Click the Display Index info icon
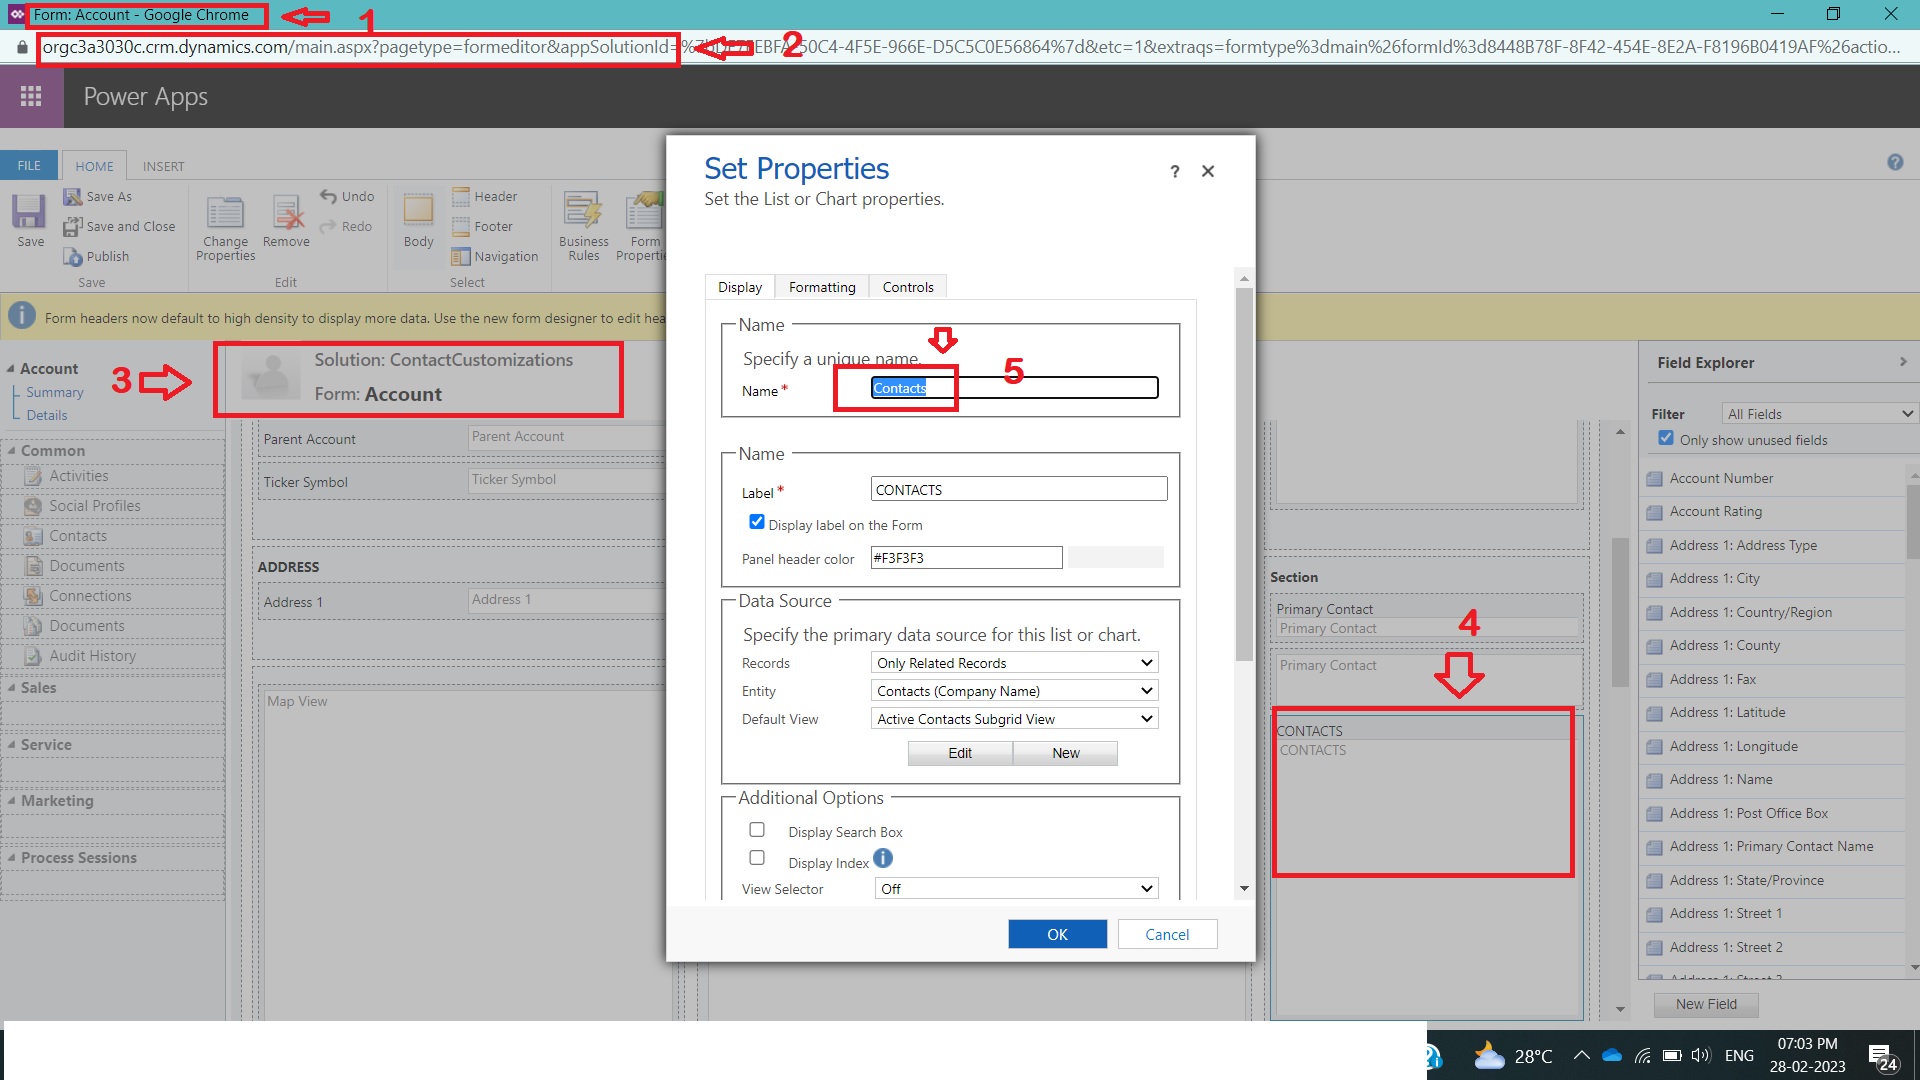The image size is (1920, 1080). point(883,859)
